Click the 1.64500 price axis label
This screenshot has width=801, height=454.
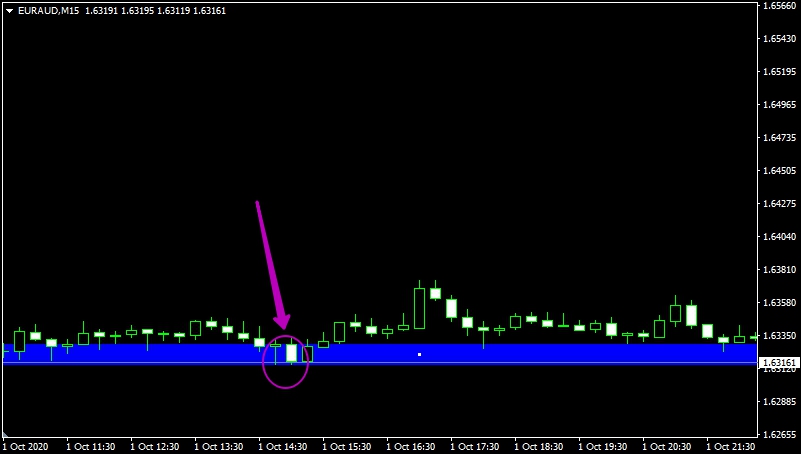(x=777, y=171)
